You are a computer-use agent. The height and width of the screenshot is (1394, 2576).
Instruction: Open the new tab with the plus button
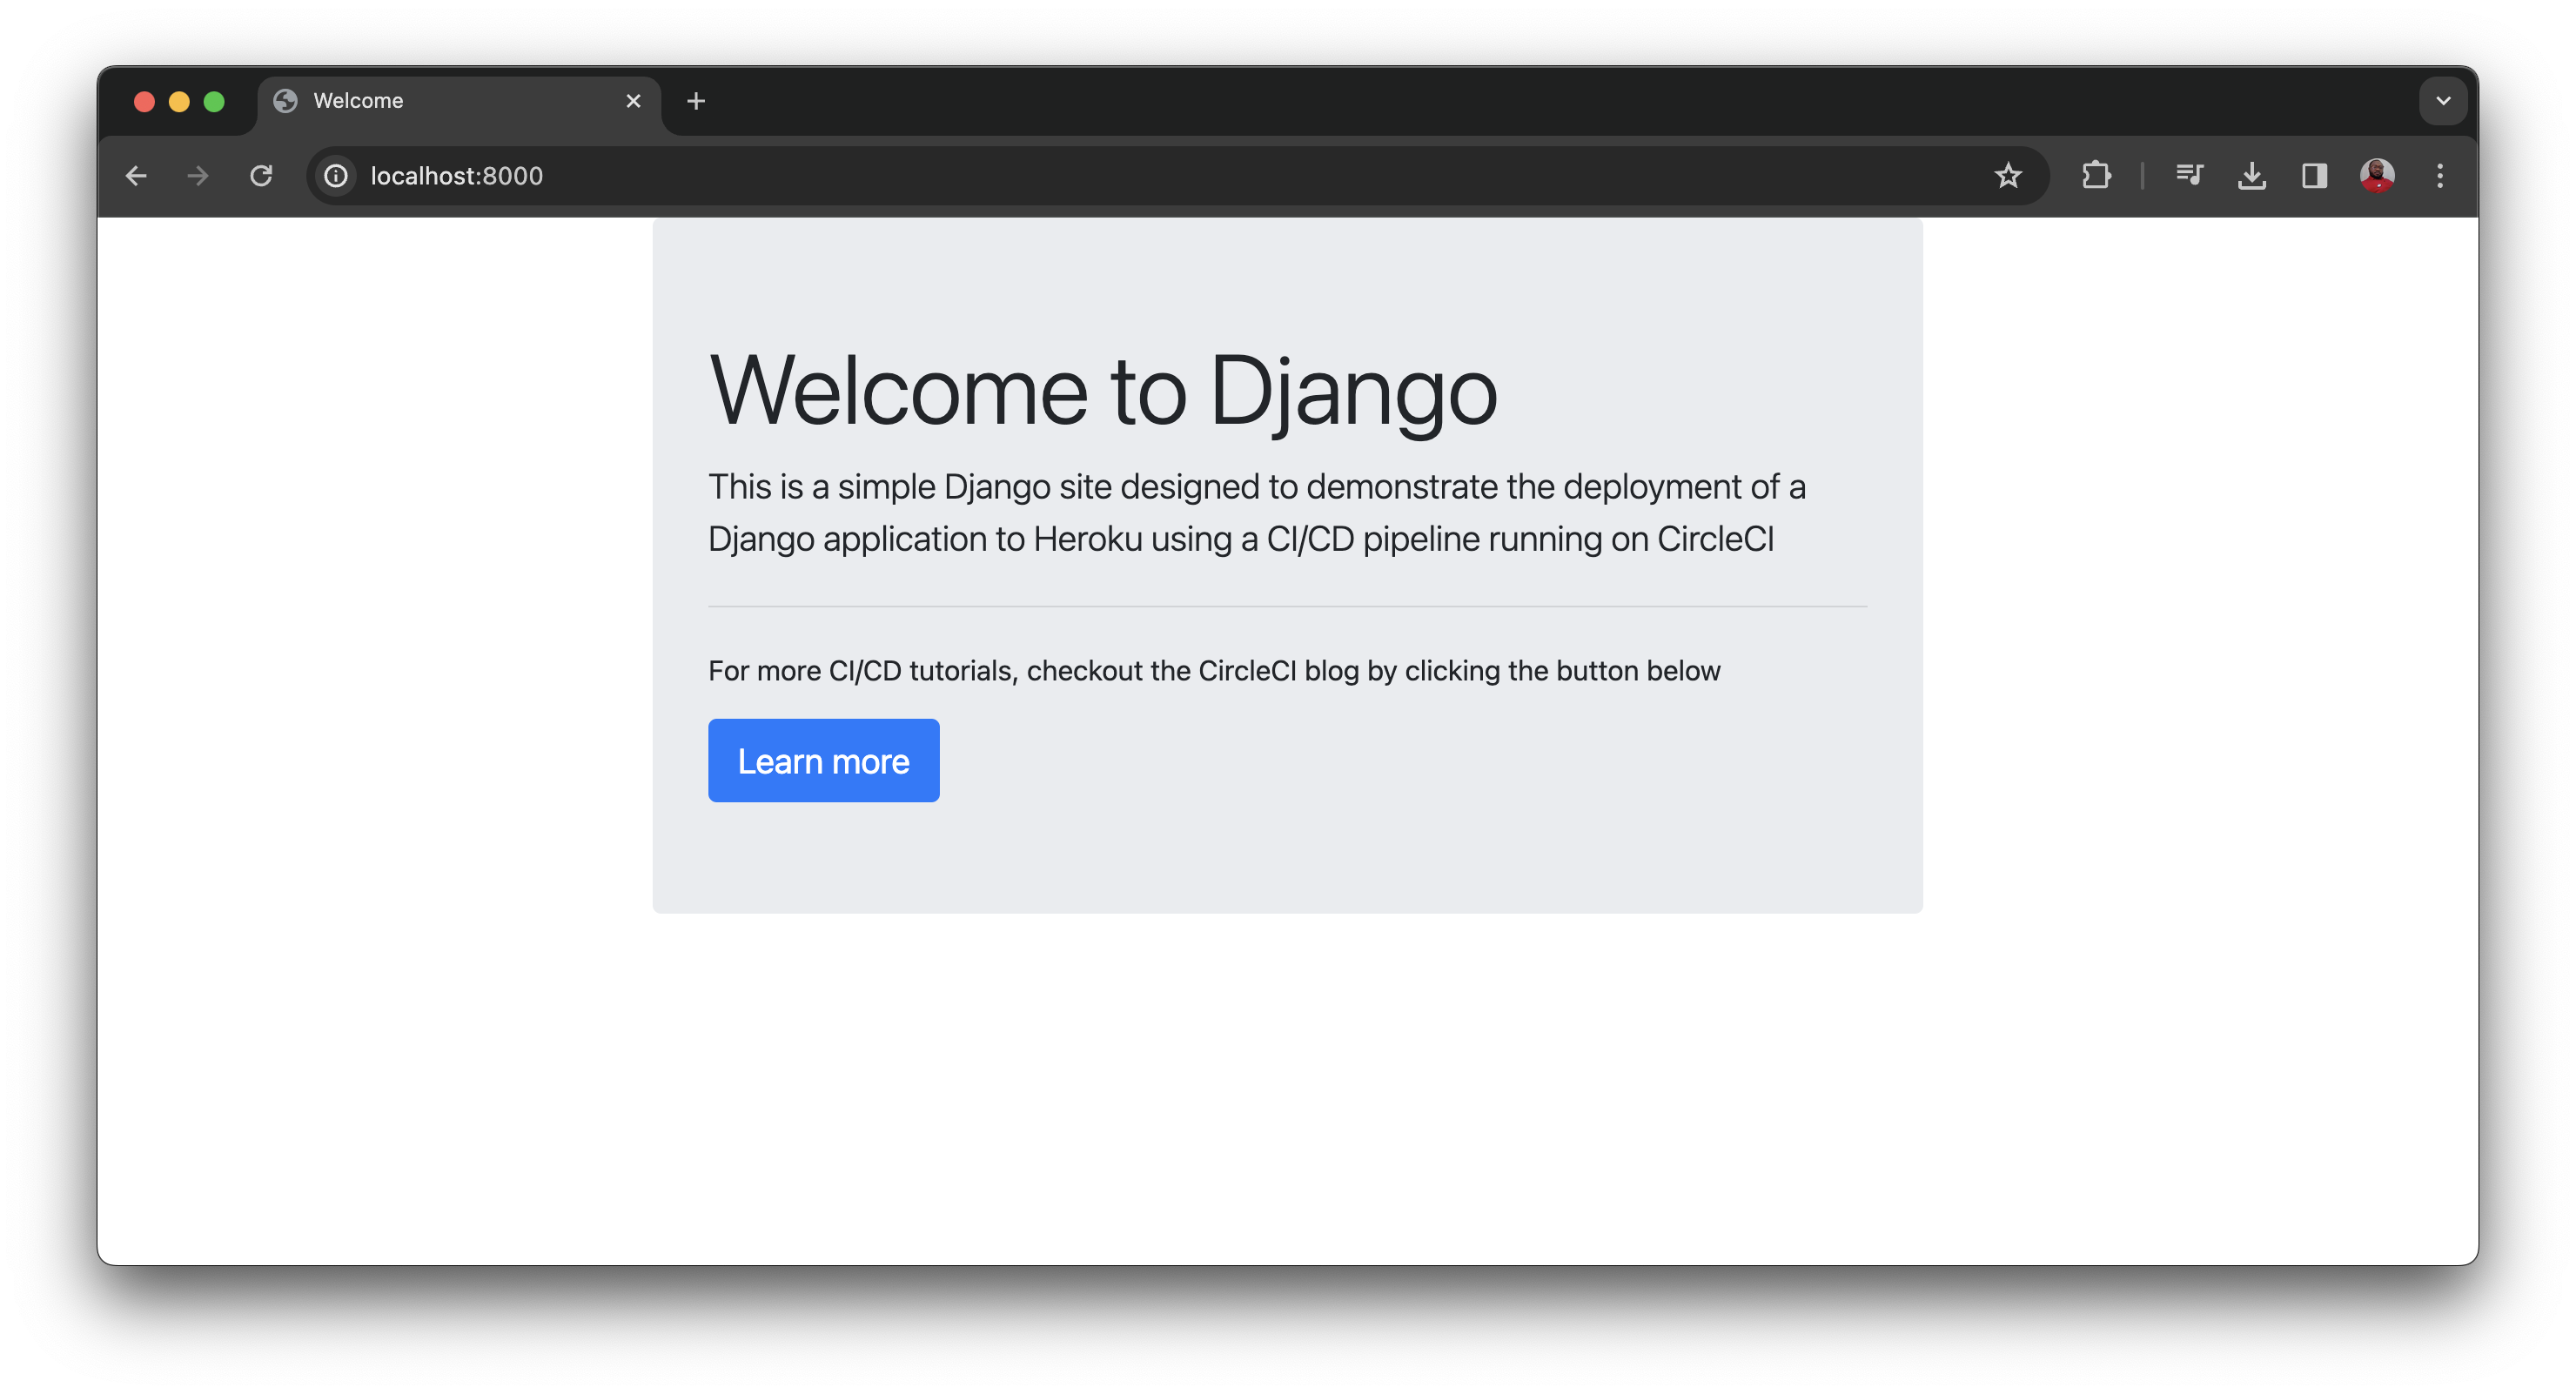pos(696,100)
